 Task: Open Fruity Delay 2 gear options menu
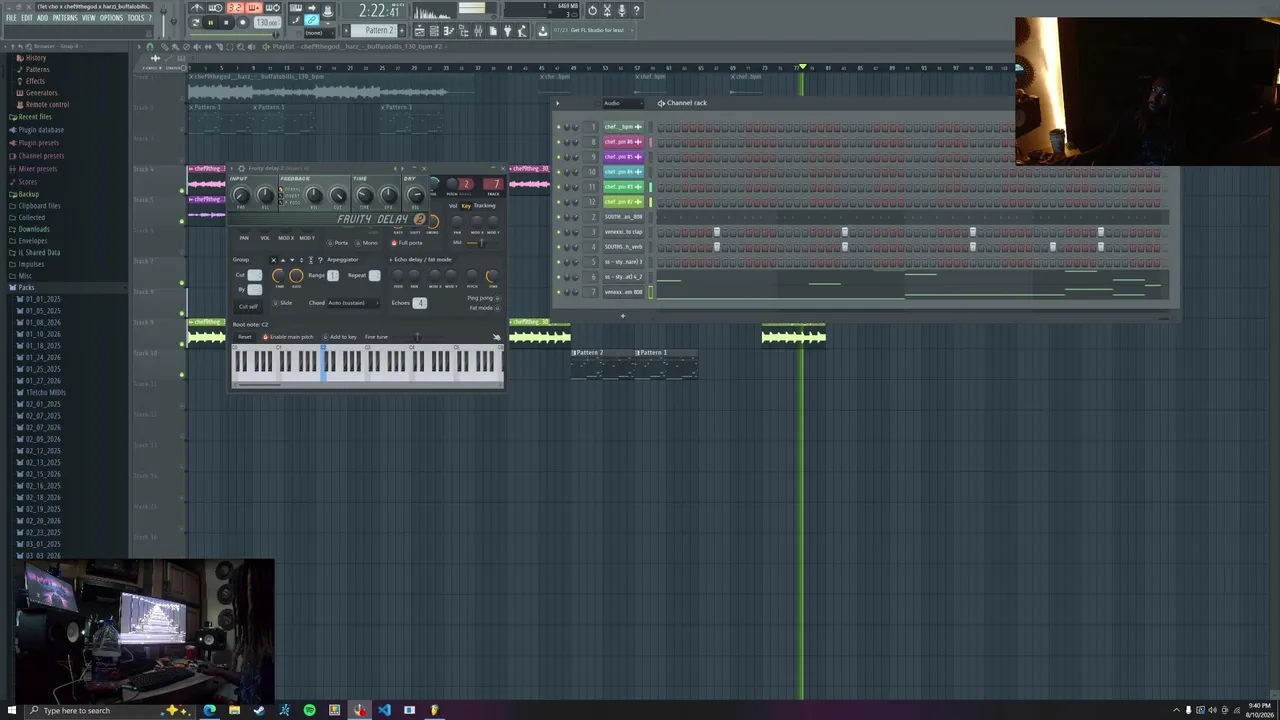(x=241, y=168)
